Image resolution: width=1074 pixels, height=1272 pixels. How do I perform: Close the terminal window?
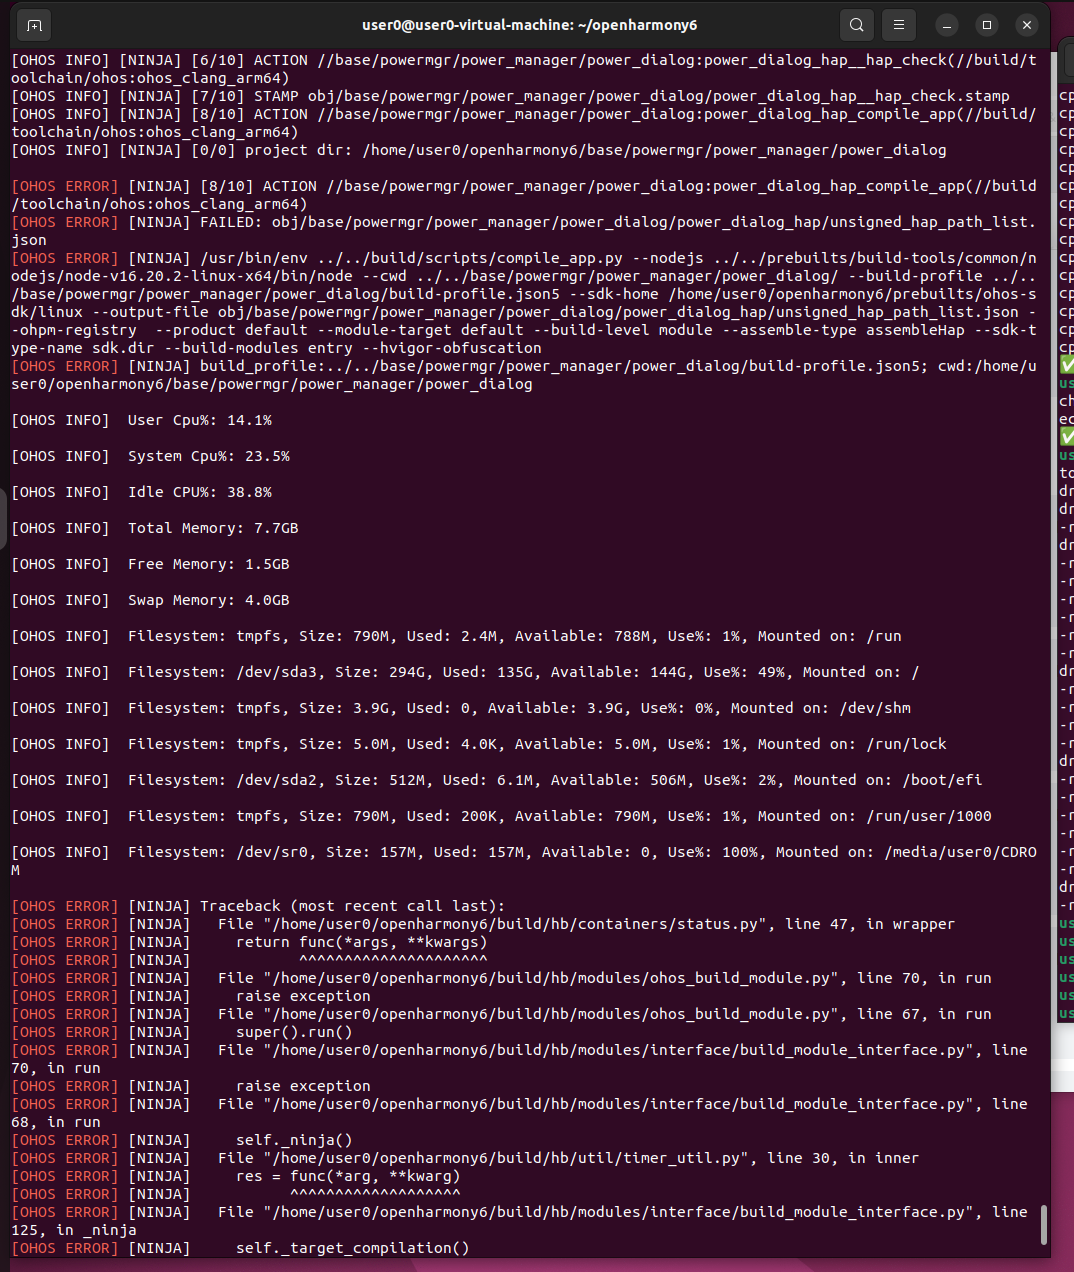pos(1027,25)
